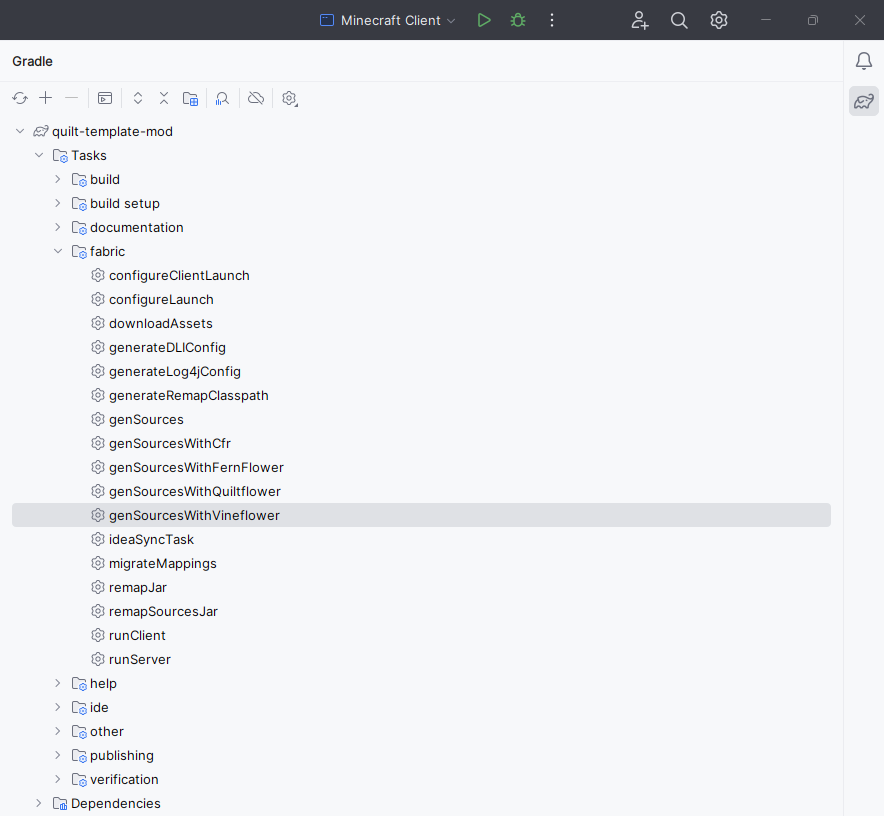Open the IDE settings gear in title bar
Image resolution: width=884 pixels, height=816 pixels.
click(718, 20)
